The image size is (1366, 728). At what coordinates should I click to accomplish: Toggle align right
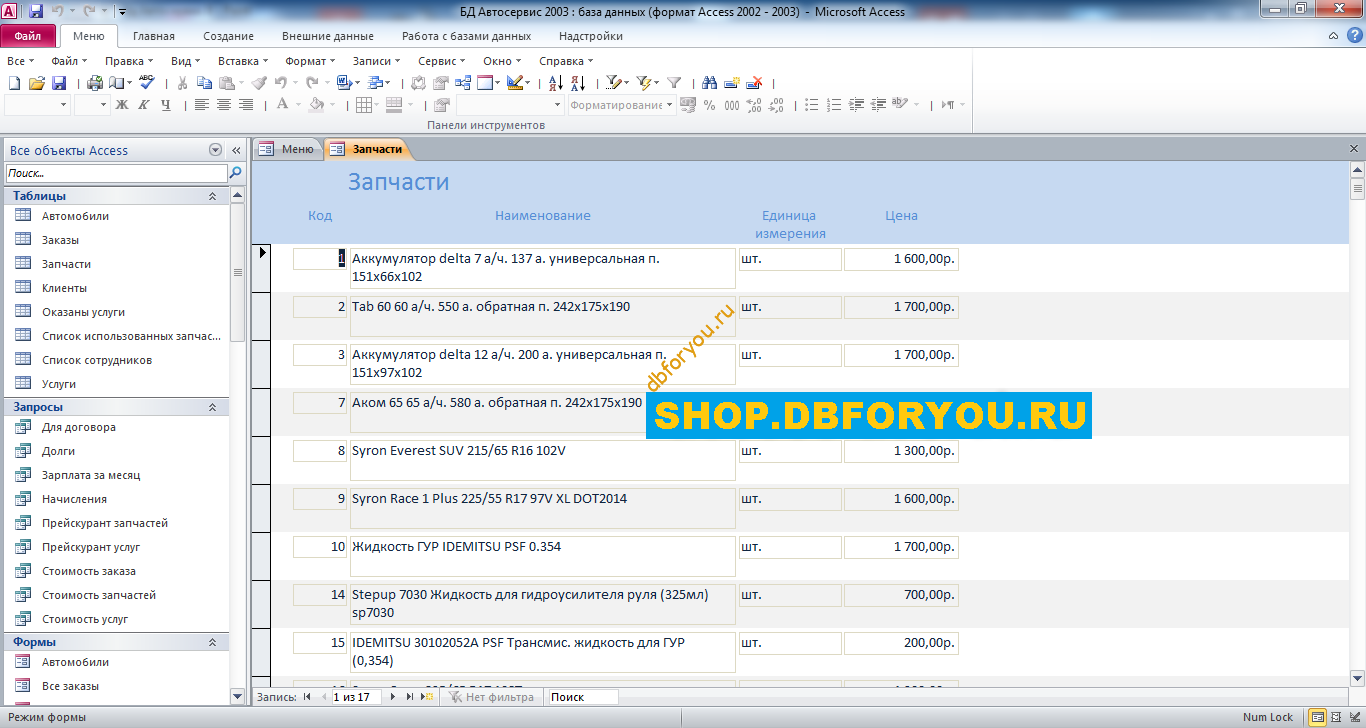point(245,105)
